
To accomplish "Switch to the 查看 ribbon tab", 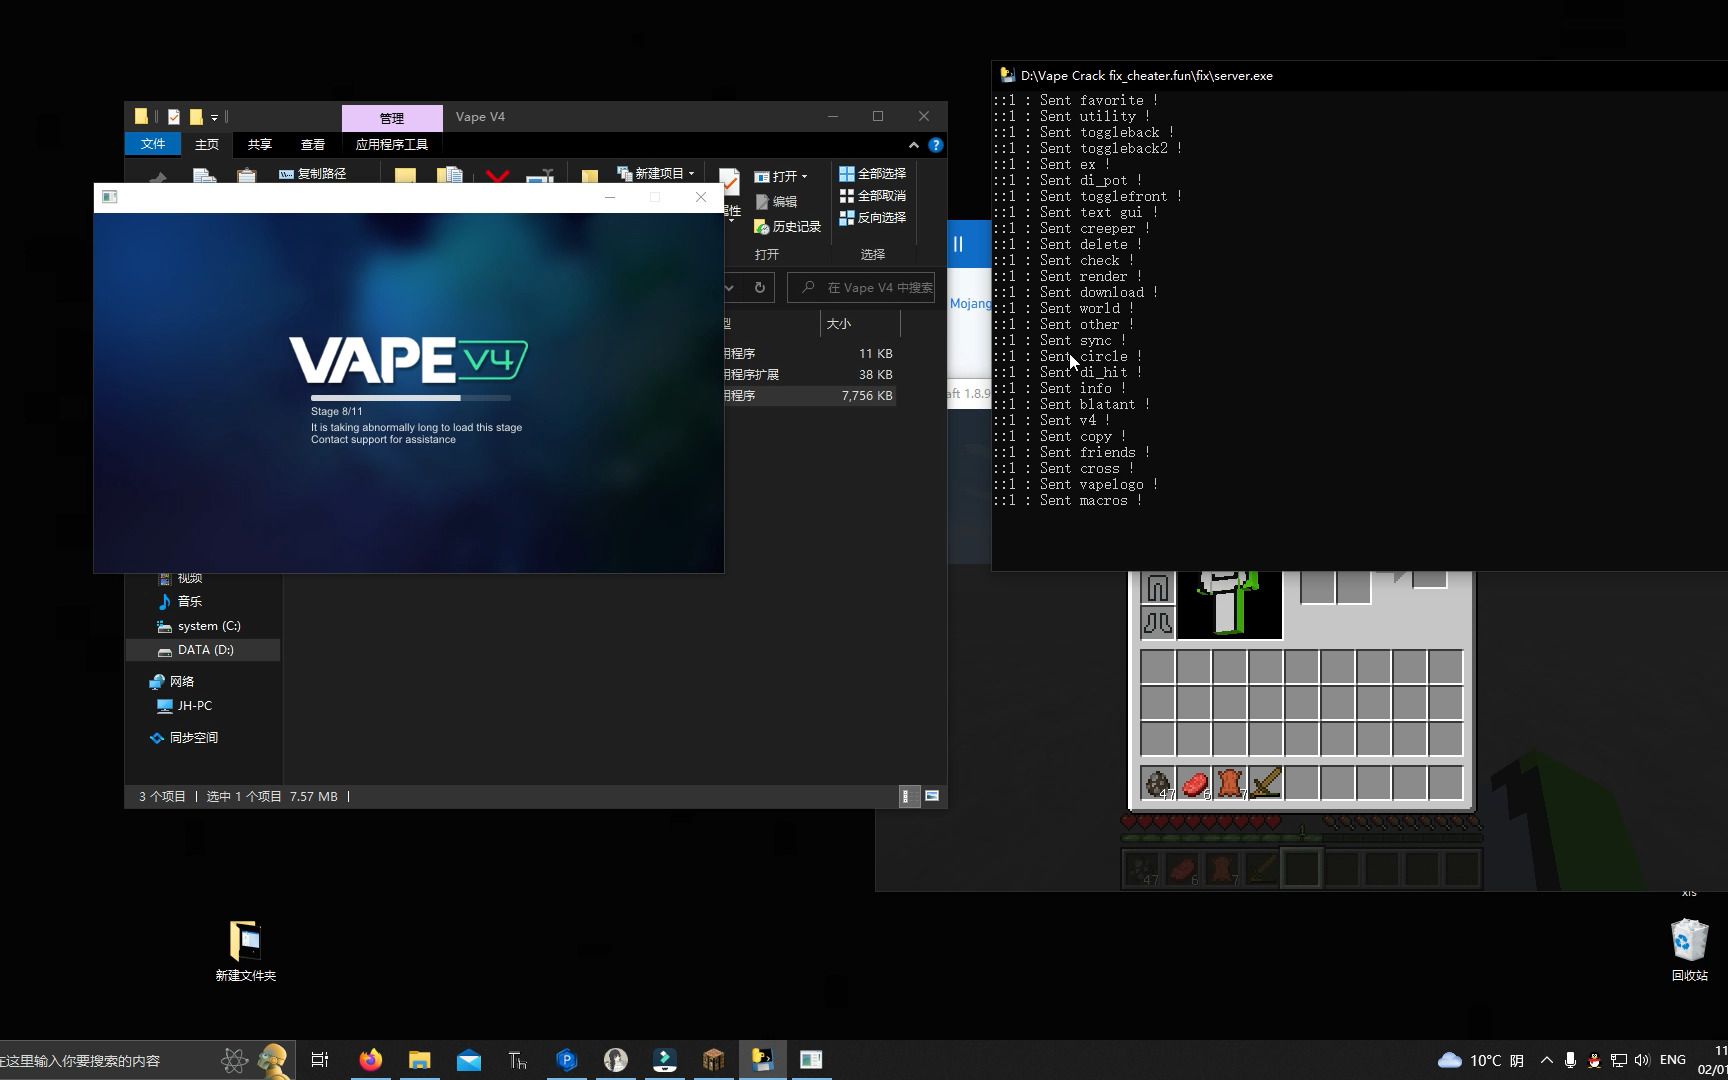I will (x=312, y=144).
